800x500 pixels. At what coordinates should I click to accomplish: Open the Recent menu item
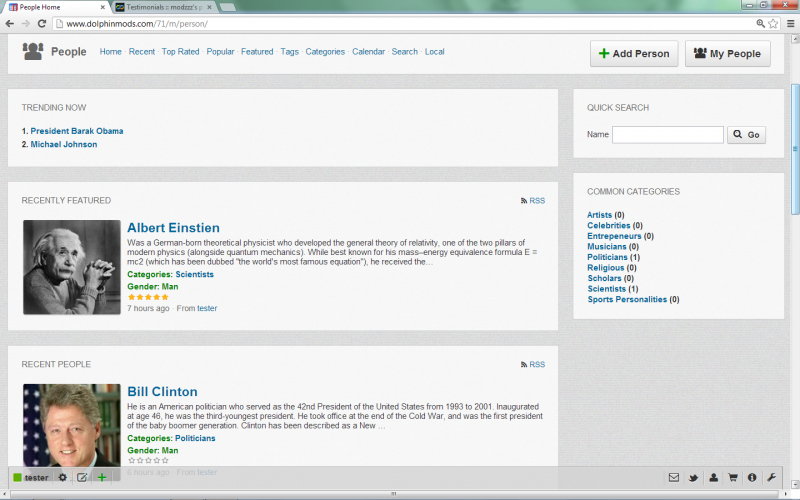tap(142, 52)
